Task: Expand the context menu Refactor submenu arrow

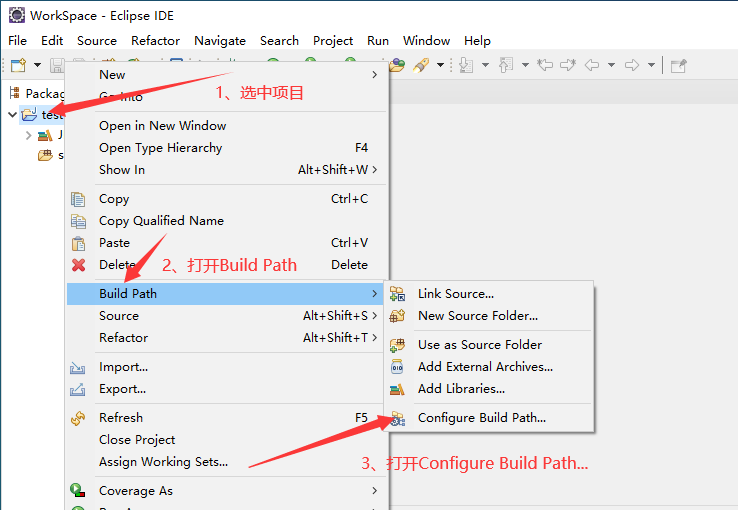Action: tap(375, 337)
